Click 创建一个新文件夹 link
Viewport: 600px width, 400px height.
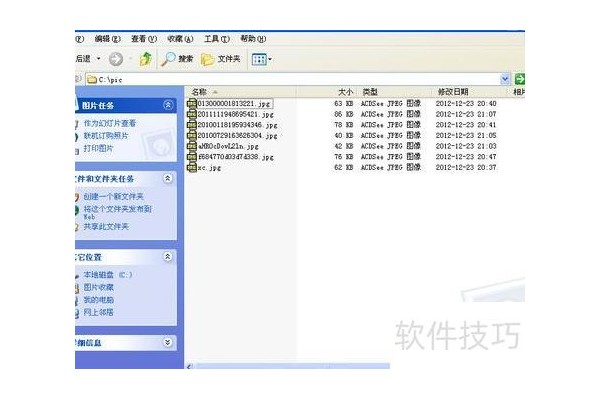click(x=113, y=196)
